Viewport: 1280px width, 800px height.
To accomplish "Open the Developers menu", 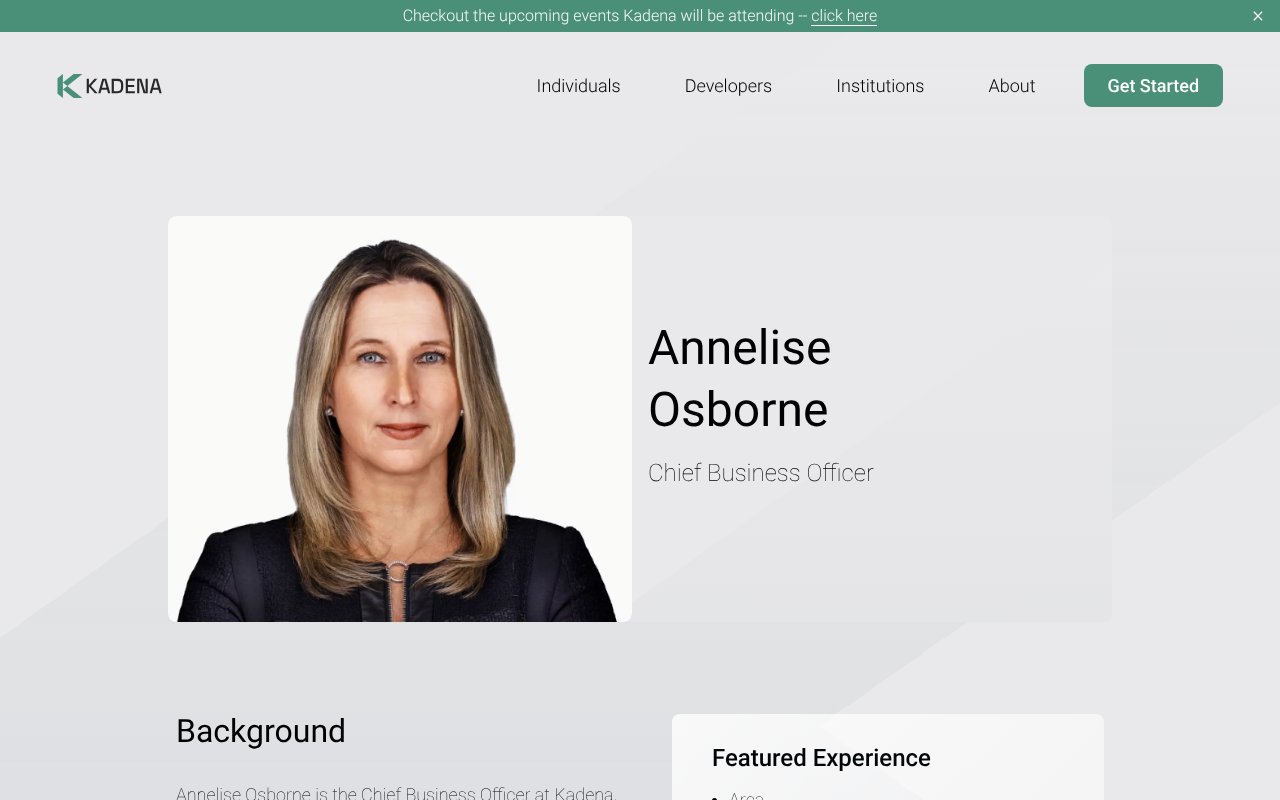I will coord(728,86).
